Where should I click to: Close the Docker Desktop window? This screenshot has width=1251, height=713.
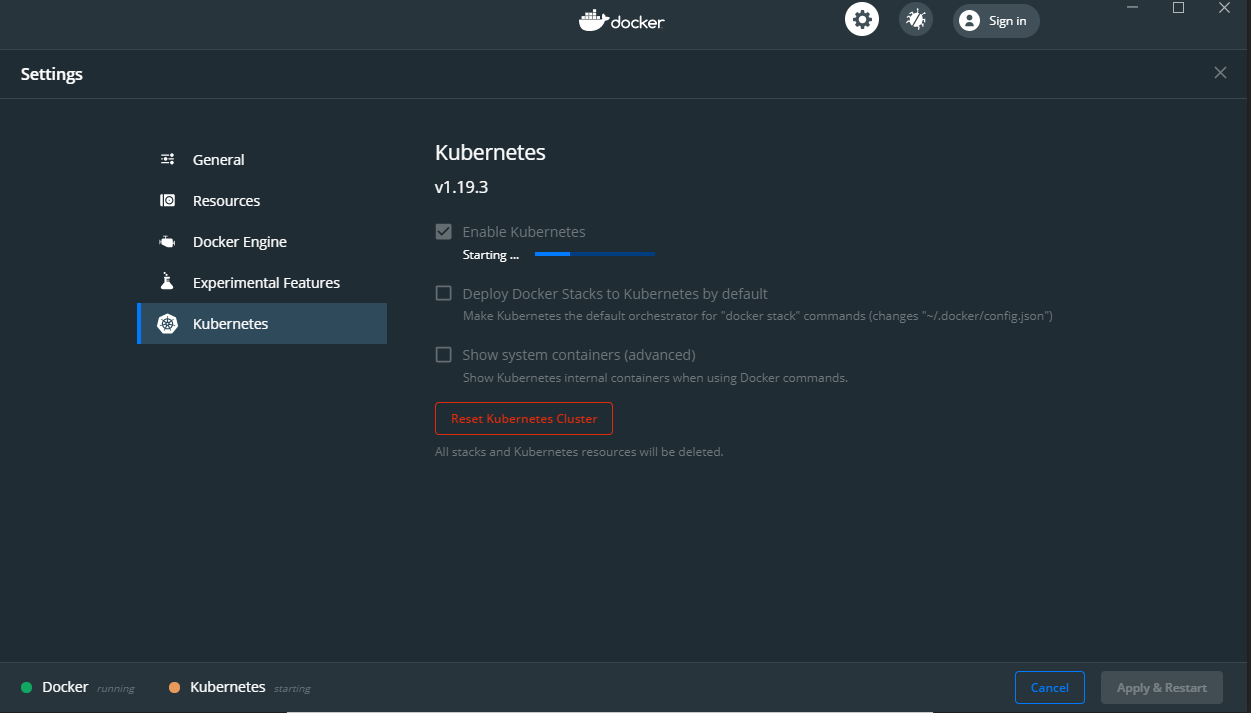coord(1225,8)
